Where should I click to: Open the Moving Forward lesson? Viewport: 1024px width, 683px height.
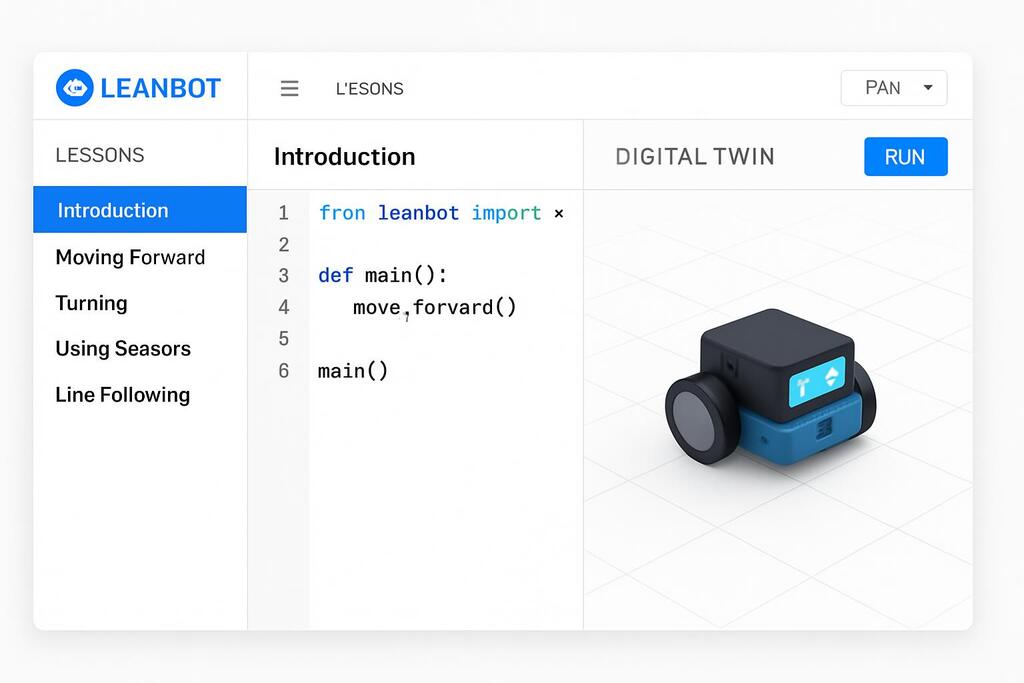(131, 257)
